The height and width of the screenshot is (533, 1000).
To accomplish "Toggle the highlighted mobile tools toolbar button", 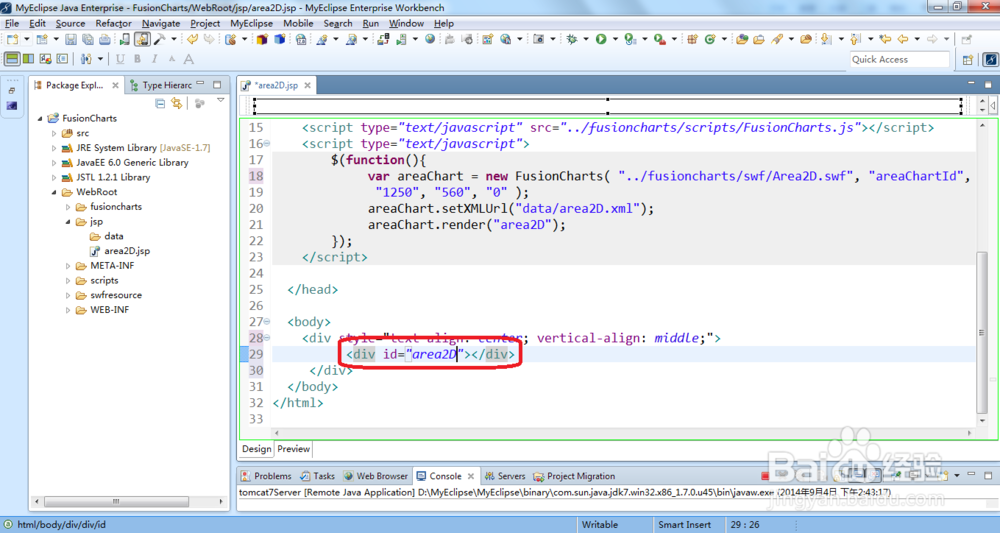I will tap(142, 40).
